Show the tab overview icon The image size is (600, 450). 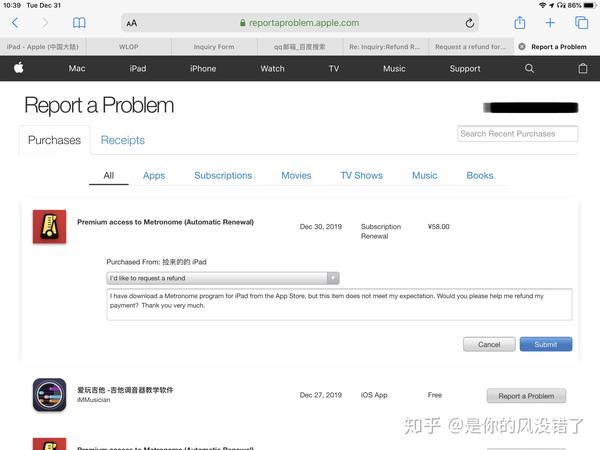pos(582,23)
